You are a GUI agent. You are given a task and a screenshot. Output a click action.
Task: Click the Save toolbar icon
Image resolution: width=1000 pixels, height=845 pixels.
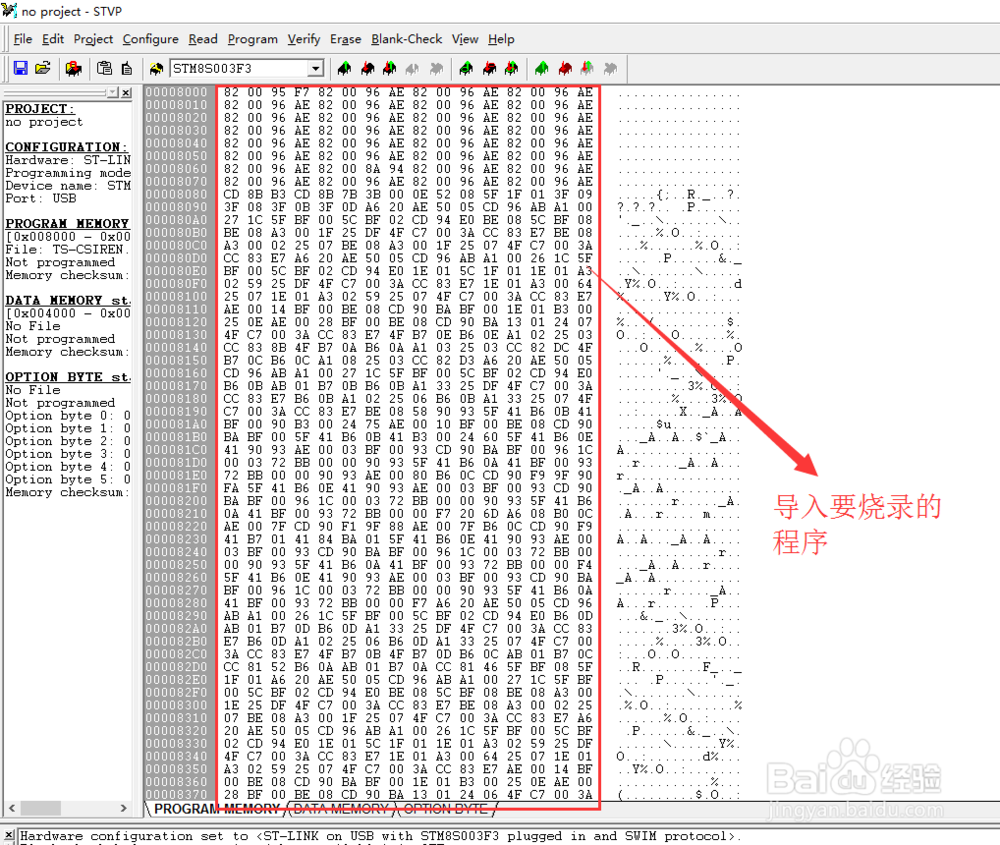coord(20,68)
